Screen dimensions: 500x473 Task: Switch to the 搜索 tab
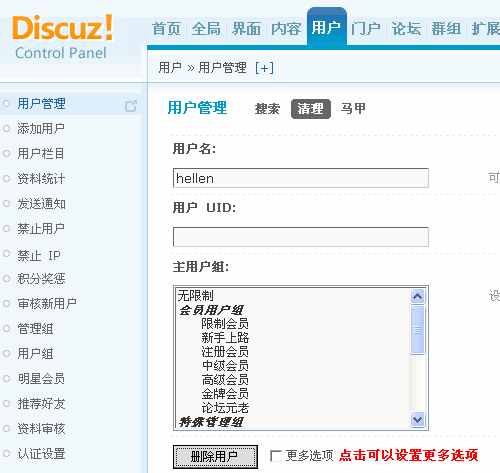[267, 109]
